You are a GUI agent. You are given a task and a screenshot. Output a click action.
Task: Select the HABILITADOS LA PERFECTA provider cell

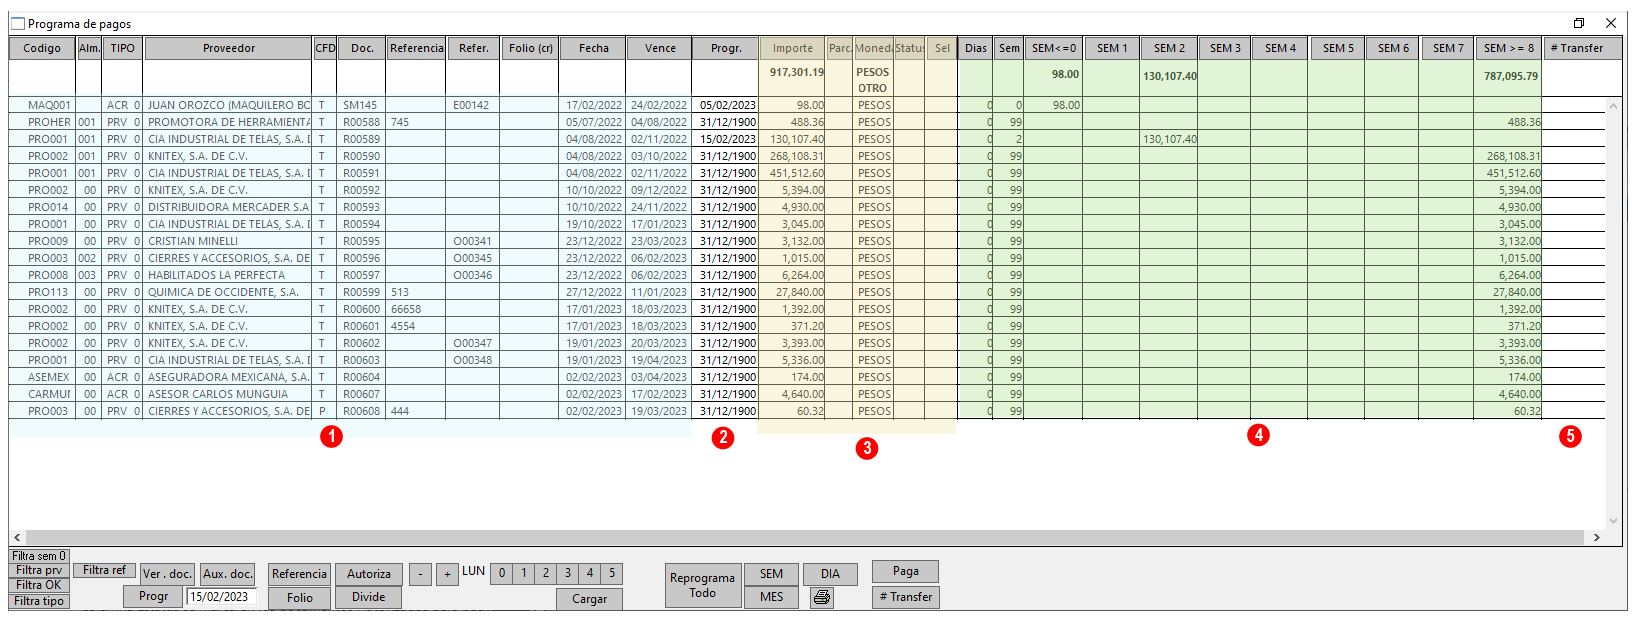[x=228, y=275]
